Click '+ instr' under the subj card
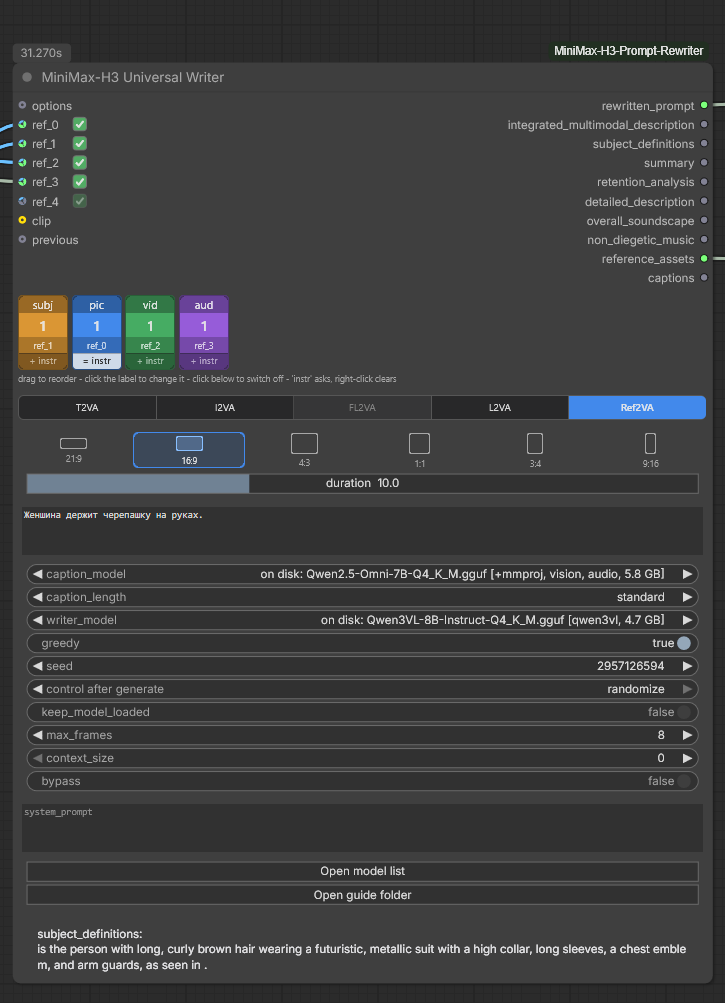Image resolution: width=725 pixels, height=1003 pixels. pos(43,361)
